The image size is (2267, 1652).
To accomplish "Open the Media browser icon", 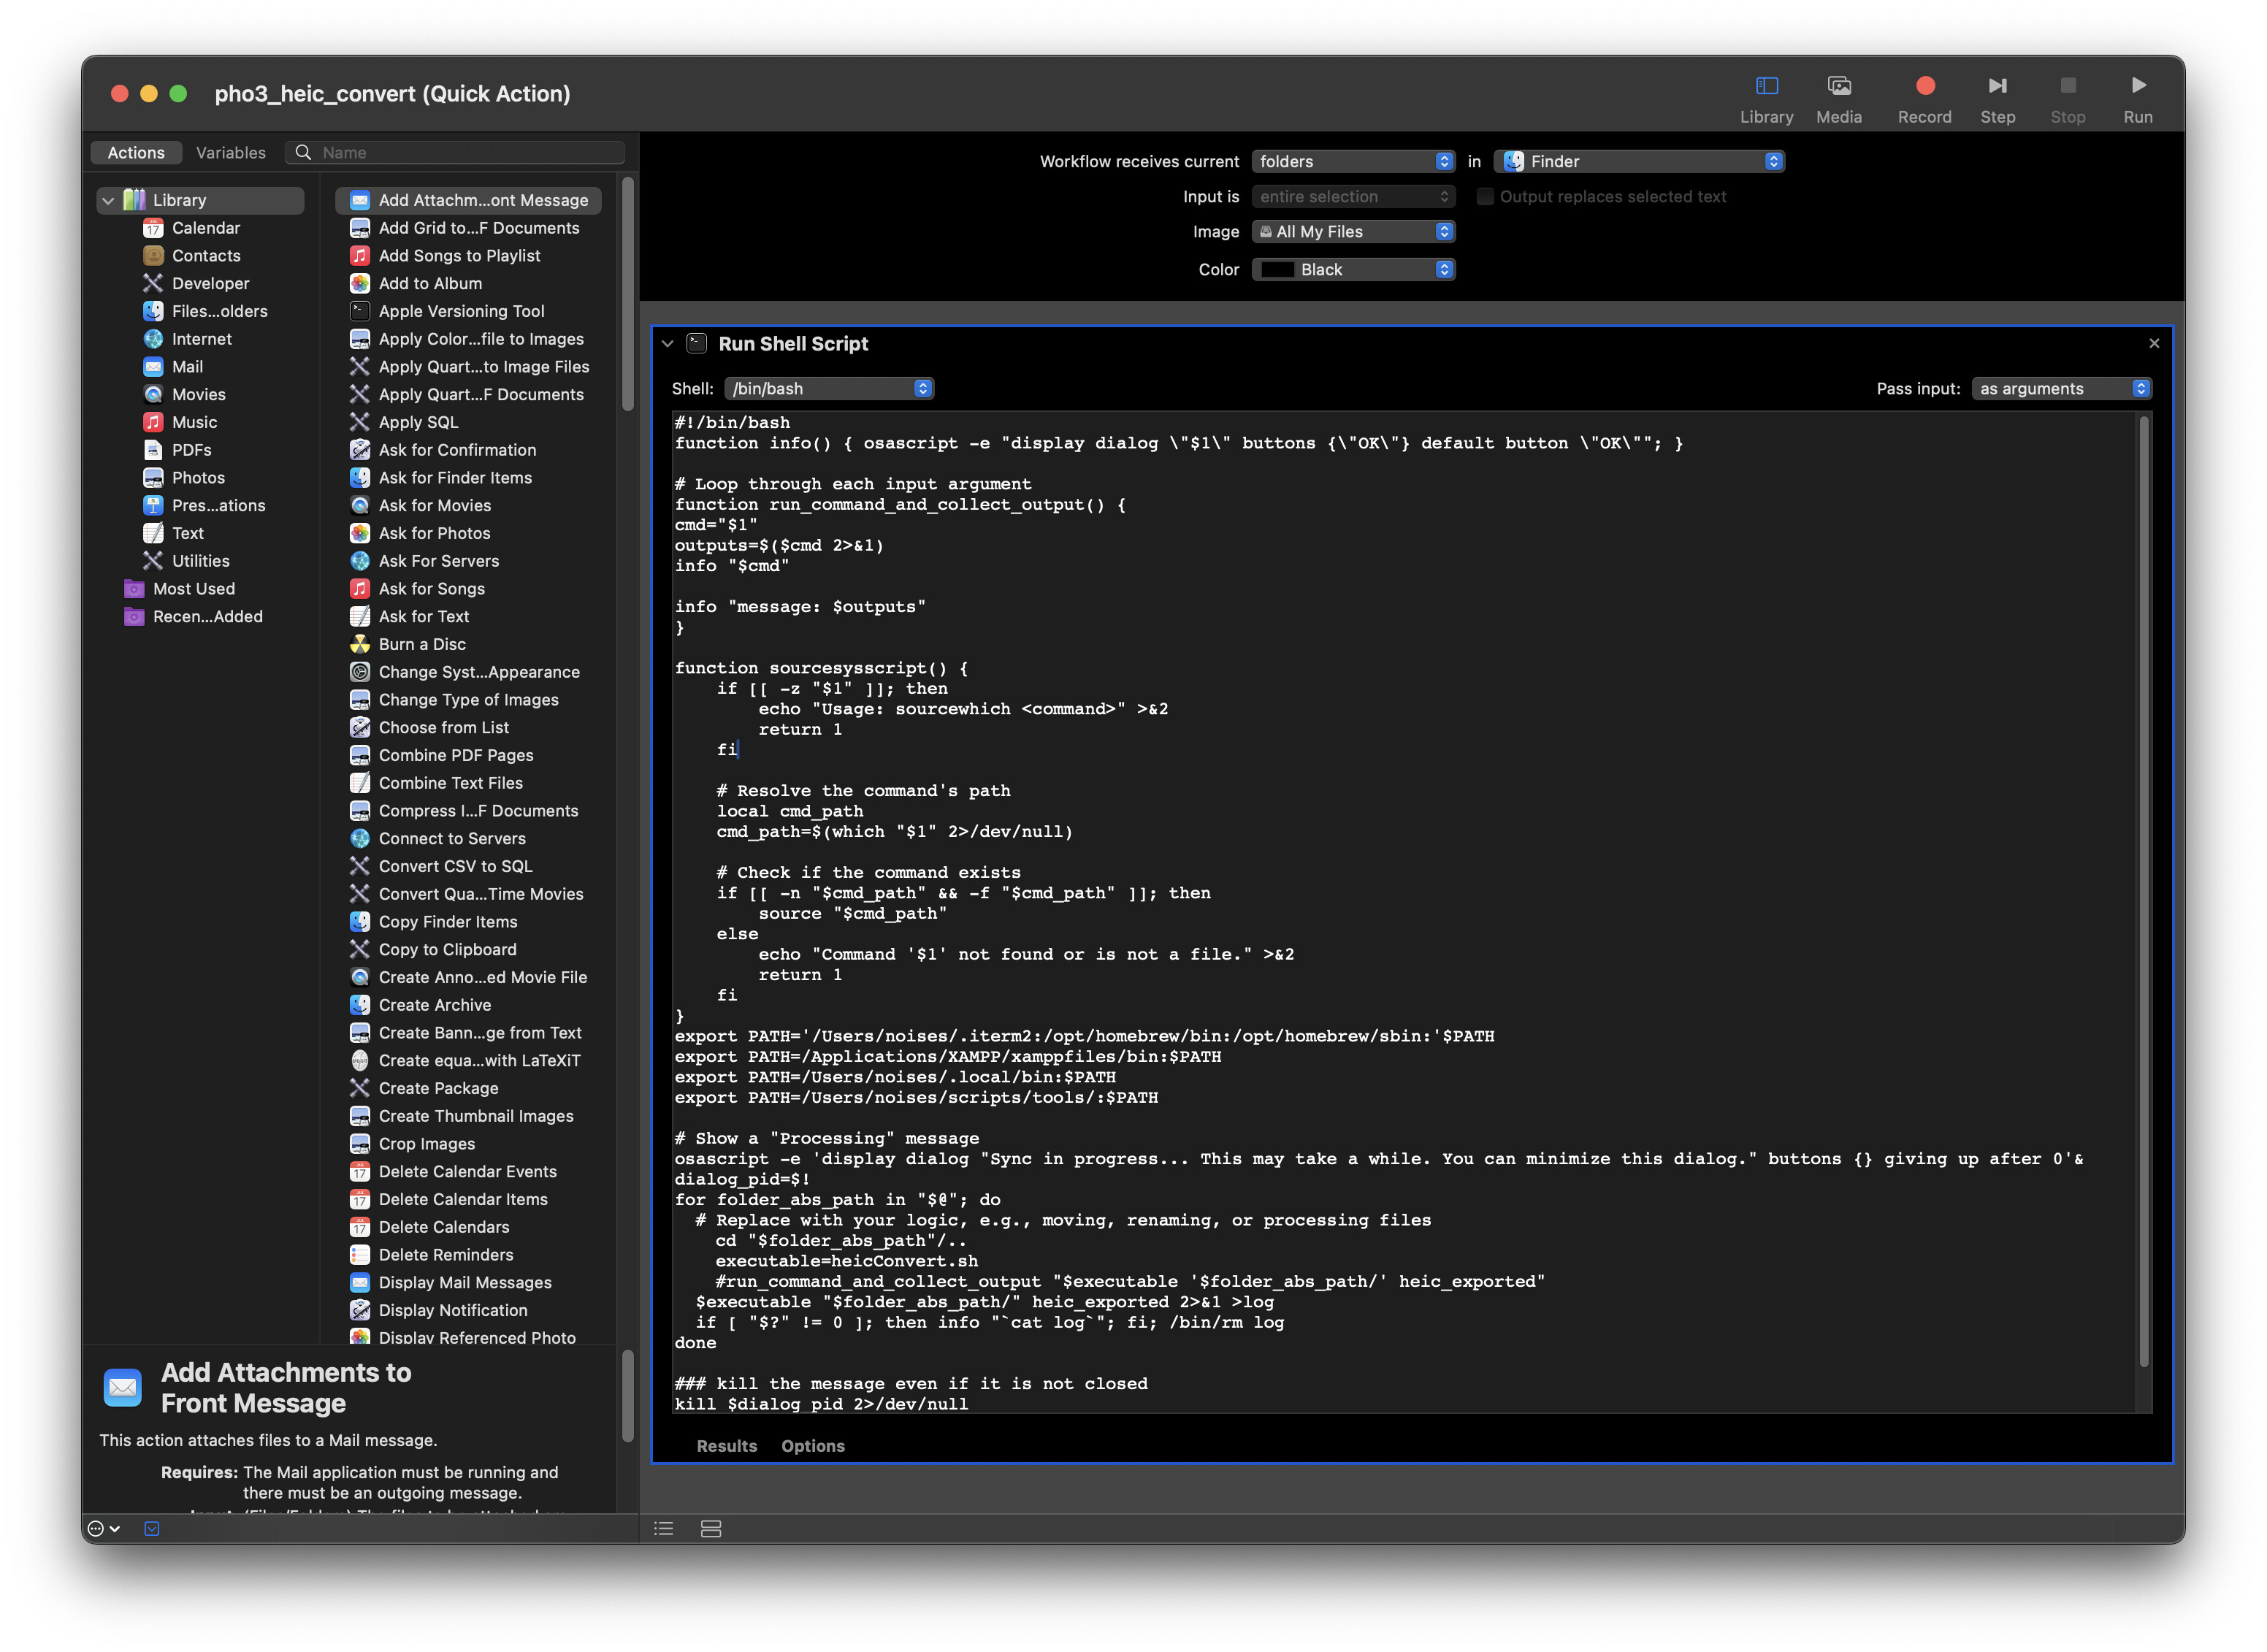I will coord(1838,86).
